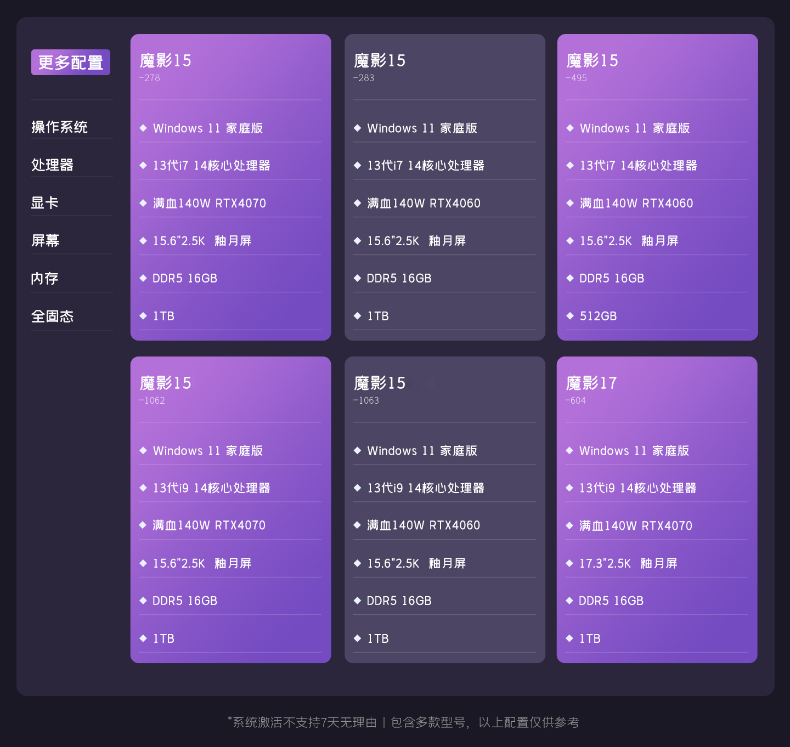Click 1TB in the 魔影17 card
The width and height of the screenshot is (790, 747).
pyautogui.click(x=590, y=638)
